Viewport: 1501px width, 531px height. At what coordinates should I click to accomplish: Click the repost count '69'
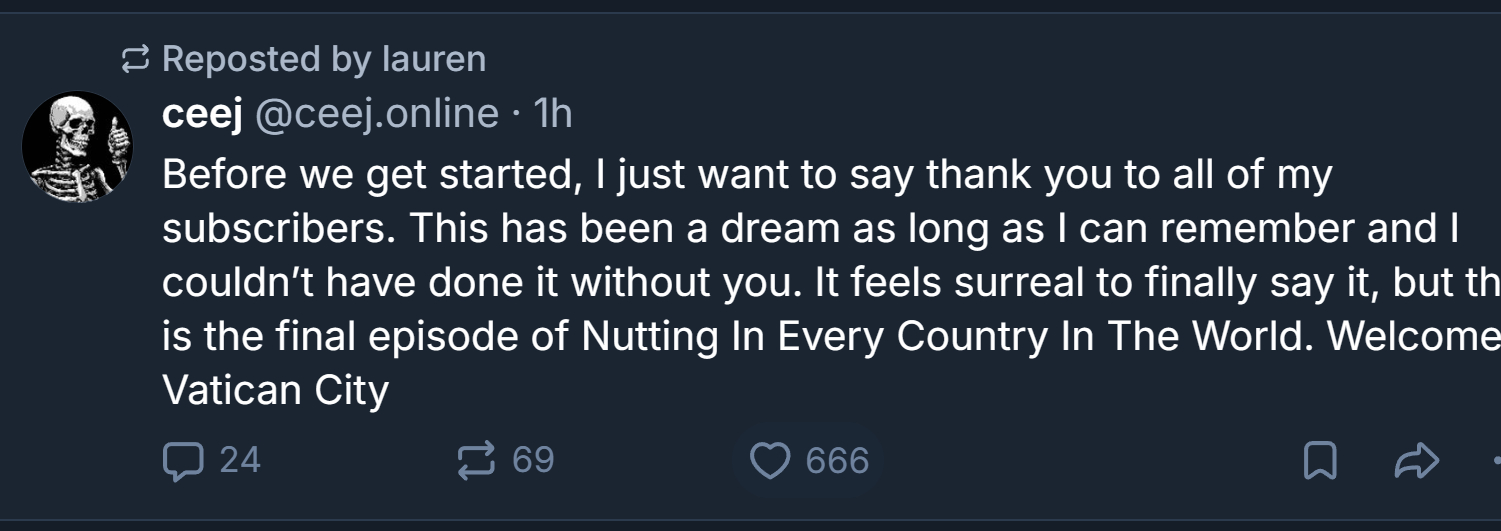click(x=533, y=461)
